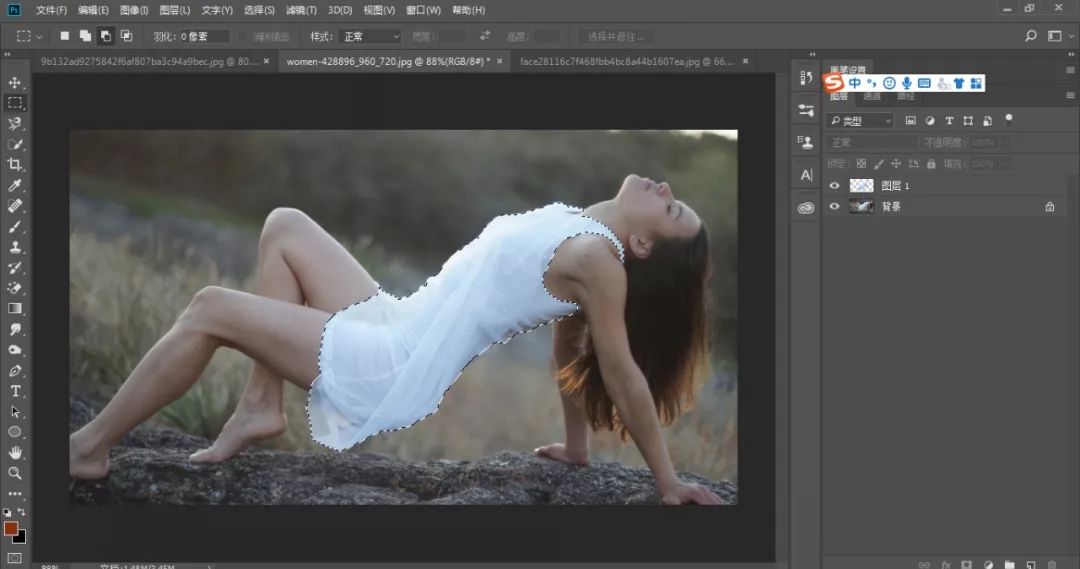1080x569 pixels.
Task: Select the Eyedropper tool
Action: click(14, 185)
